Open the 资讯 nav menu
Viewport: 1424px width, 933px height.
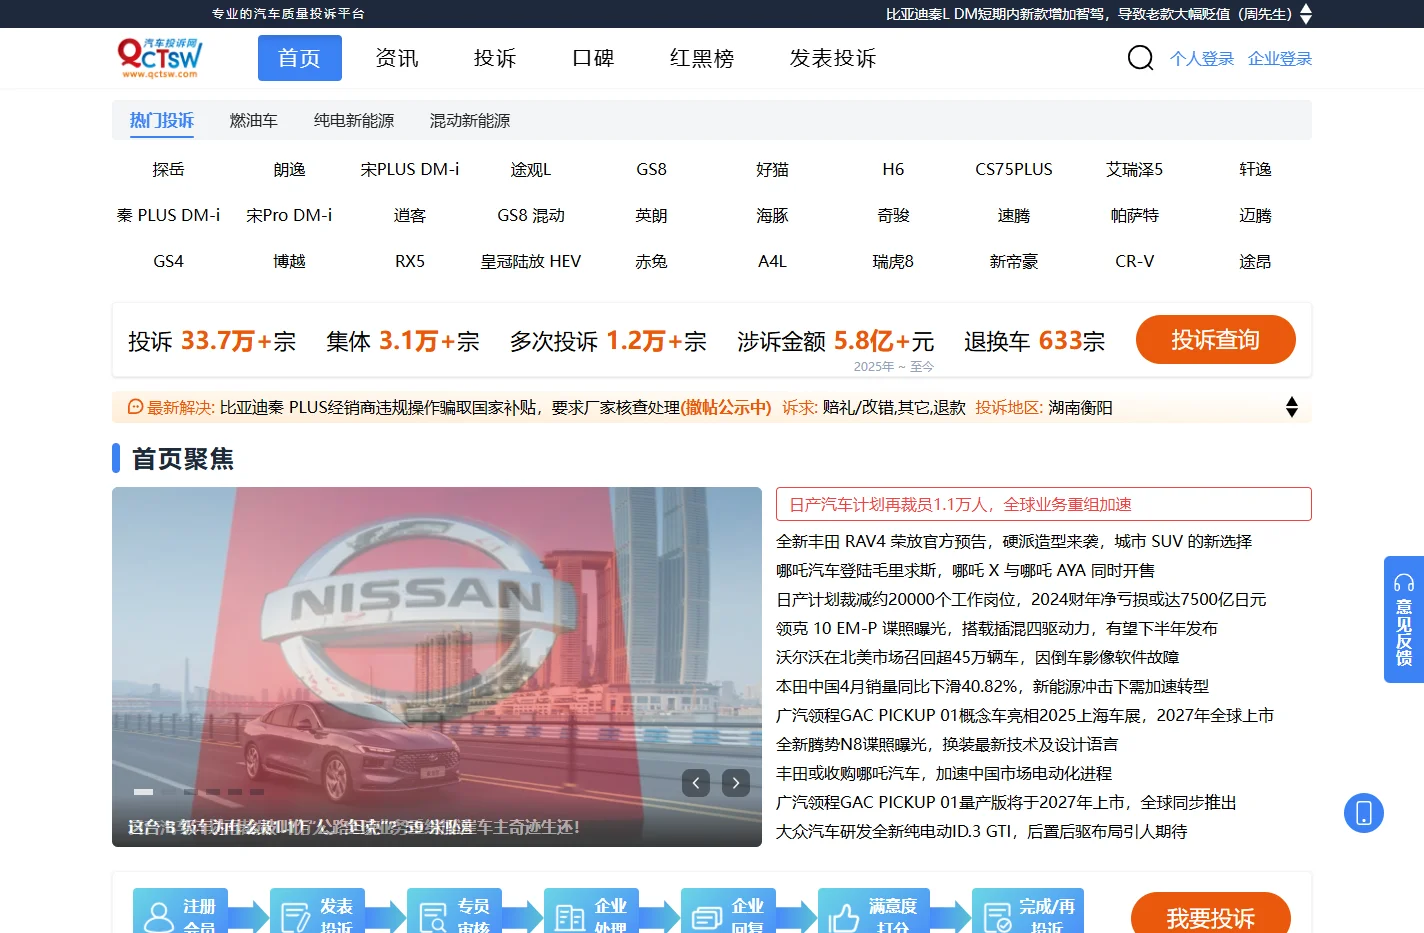[397, 58]
